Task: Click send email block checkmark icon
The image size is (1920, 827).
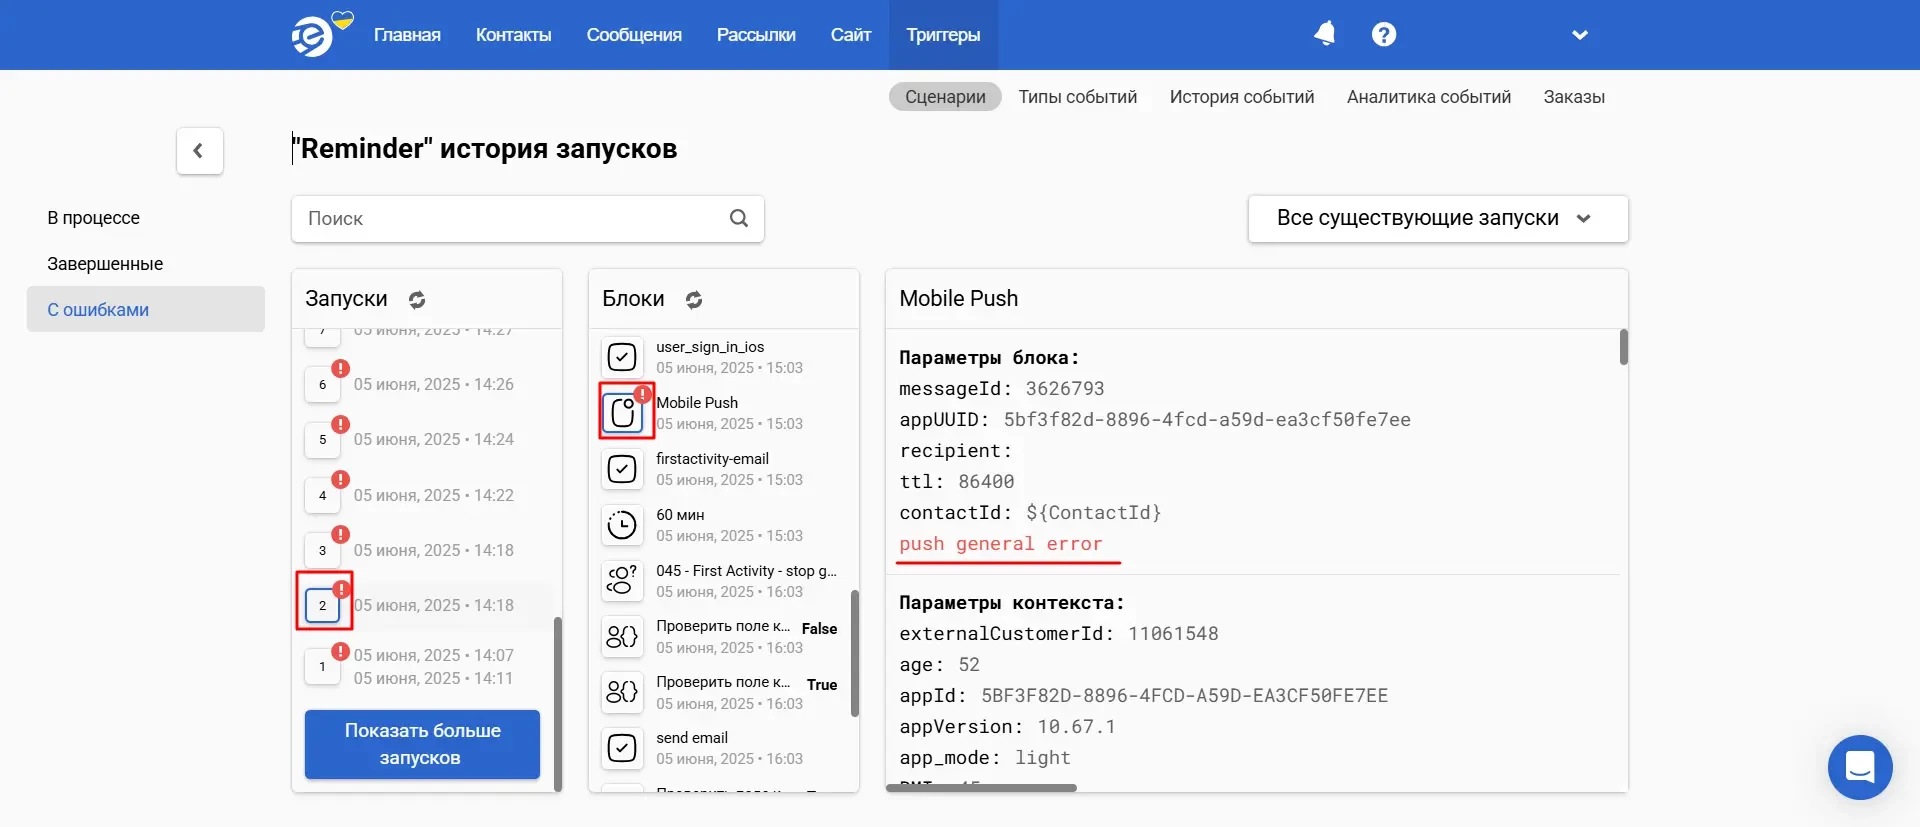Action: tap(622, 748)
